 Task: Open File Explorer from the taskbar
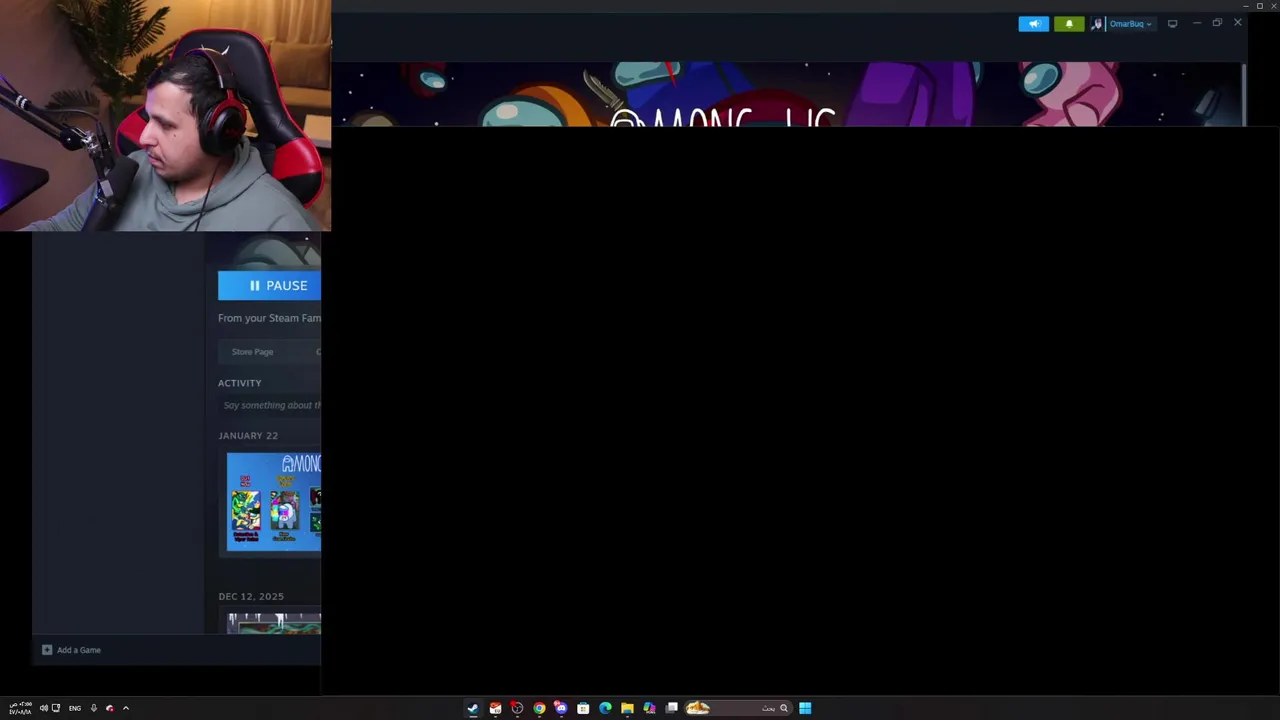pyautogui.click(x=627, y=708)
